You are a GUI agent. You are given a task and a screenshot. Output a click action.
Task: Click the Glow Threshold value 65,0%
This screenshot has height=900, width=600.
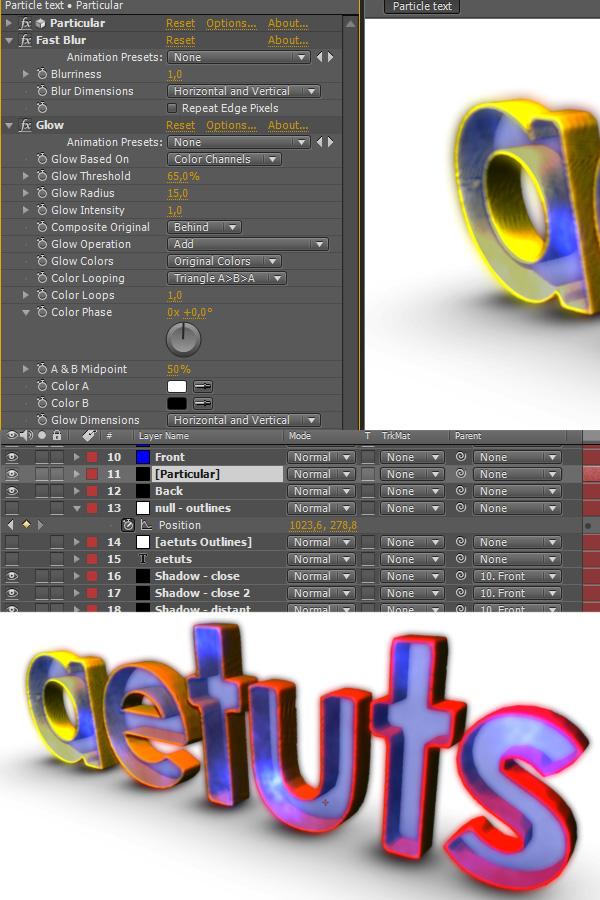tap(183, 176)
